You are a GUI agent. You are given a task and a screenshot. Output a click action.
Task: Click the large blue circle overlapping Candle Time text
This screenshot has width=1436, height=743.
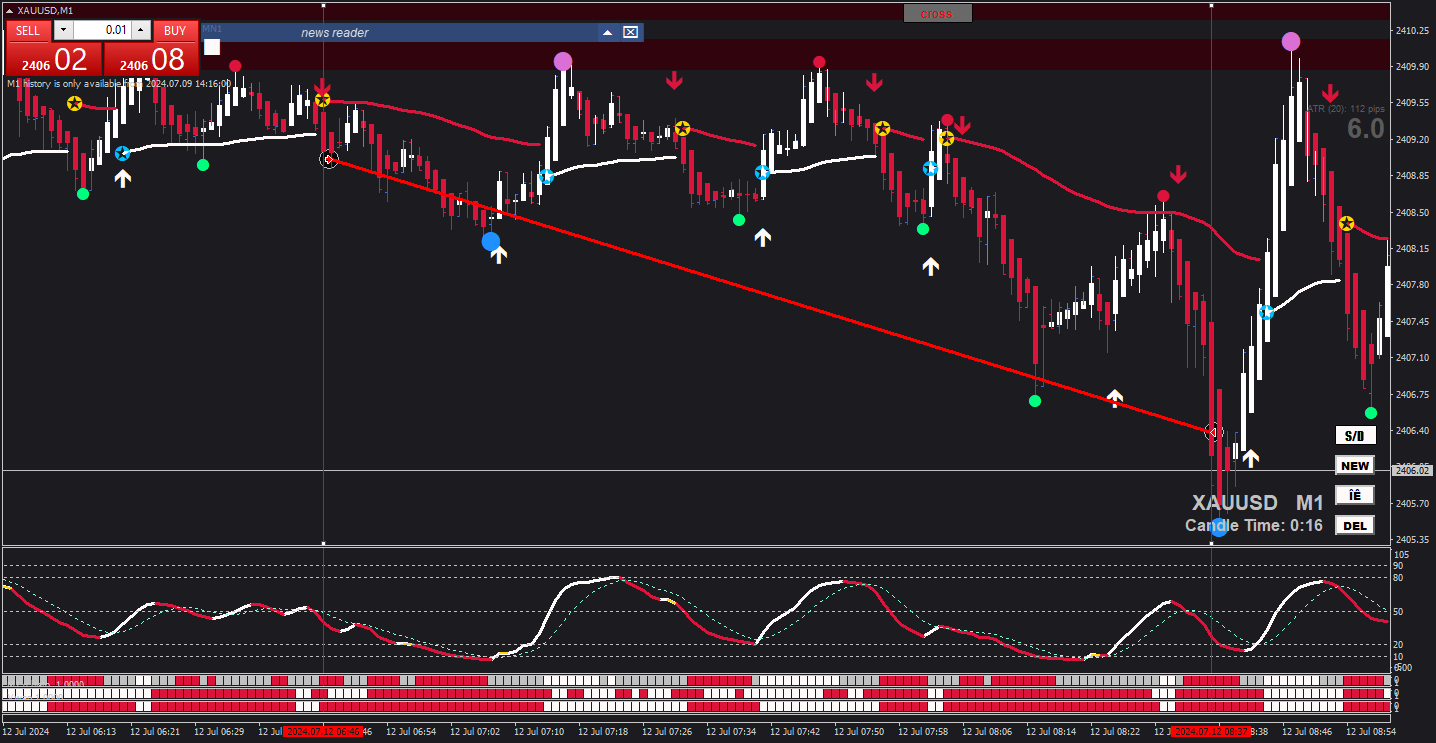[x=1218, y=527]
